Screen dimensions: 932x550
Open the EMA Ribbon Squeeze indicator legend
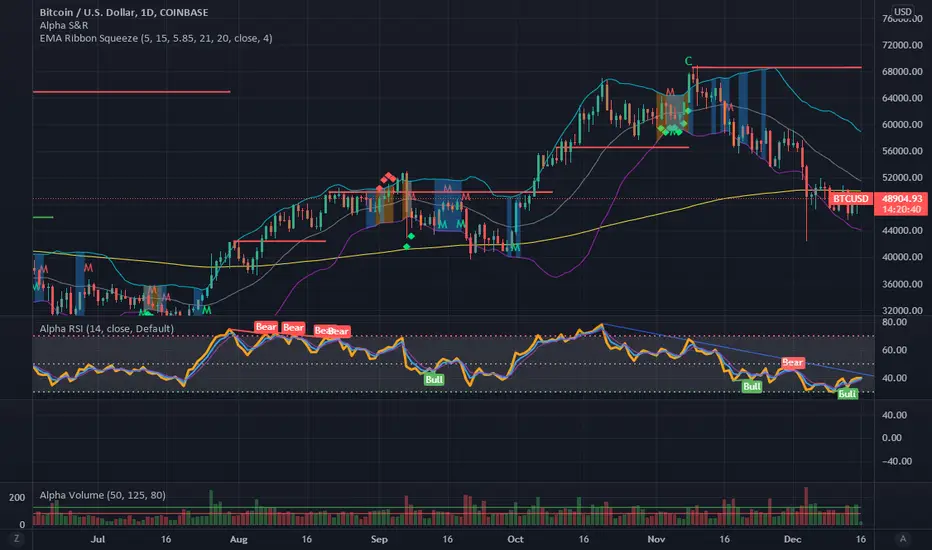[156, 38]
